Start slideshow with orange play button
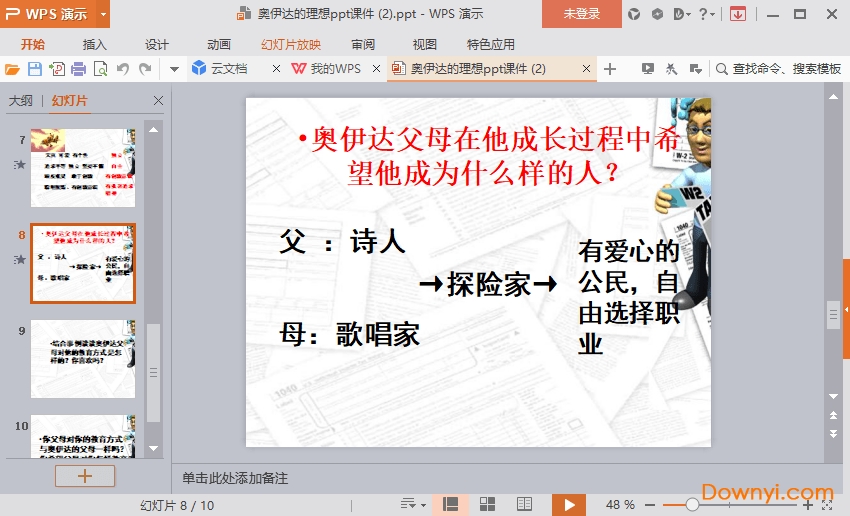Viewport: 850px width, 516px height. click(569, 504)
